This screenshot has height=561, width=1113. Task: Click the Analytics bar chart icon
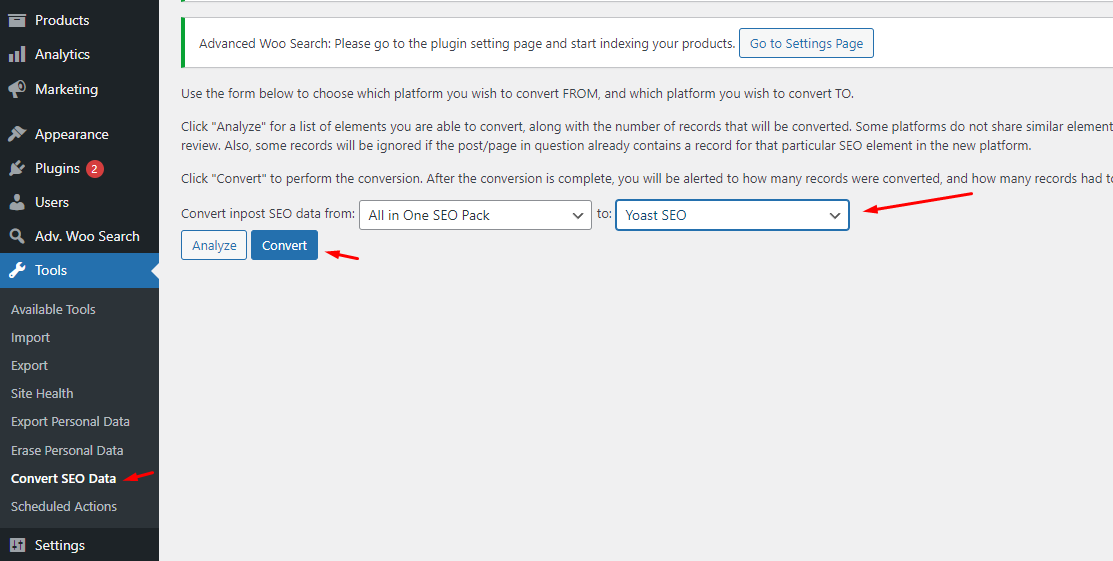tap(17, 54)
